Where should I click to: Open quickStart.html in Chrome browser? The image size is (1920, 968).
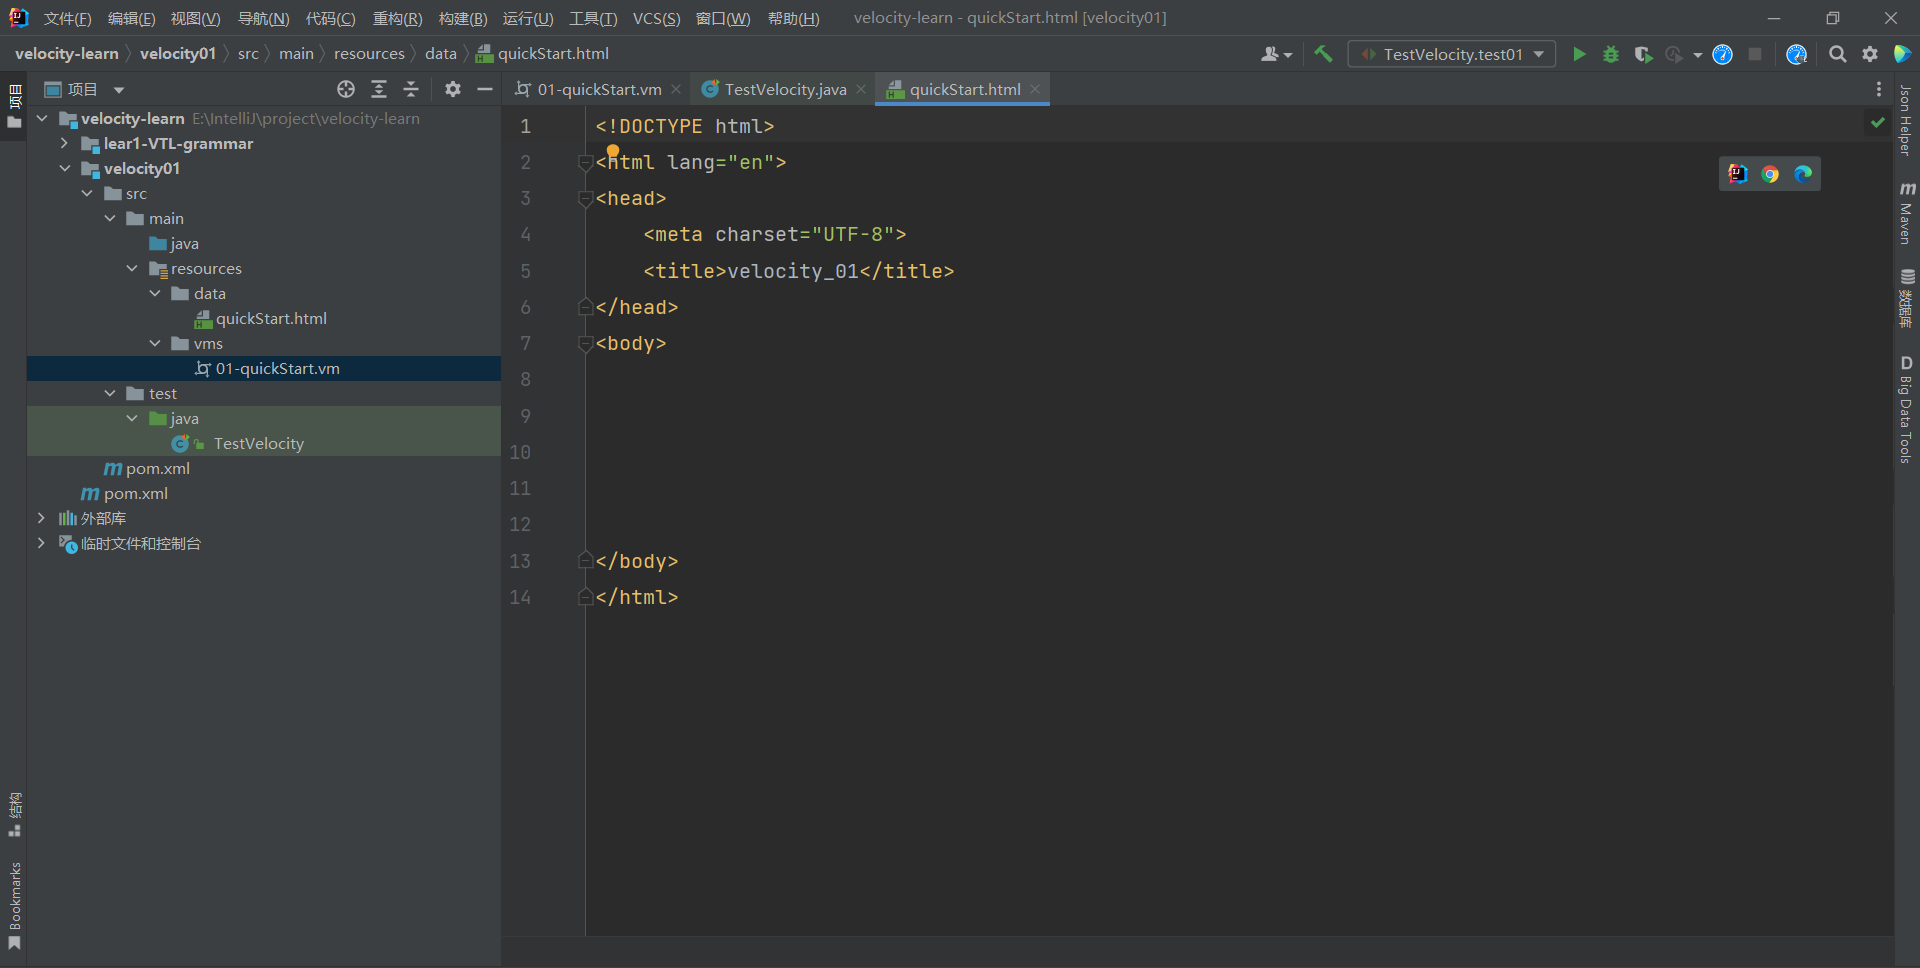1770,174
